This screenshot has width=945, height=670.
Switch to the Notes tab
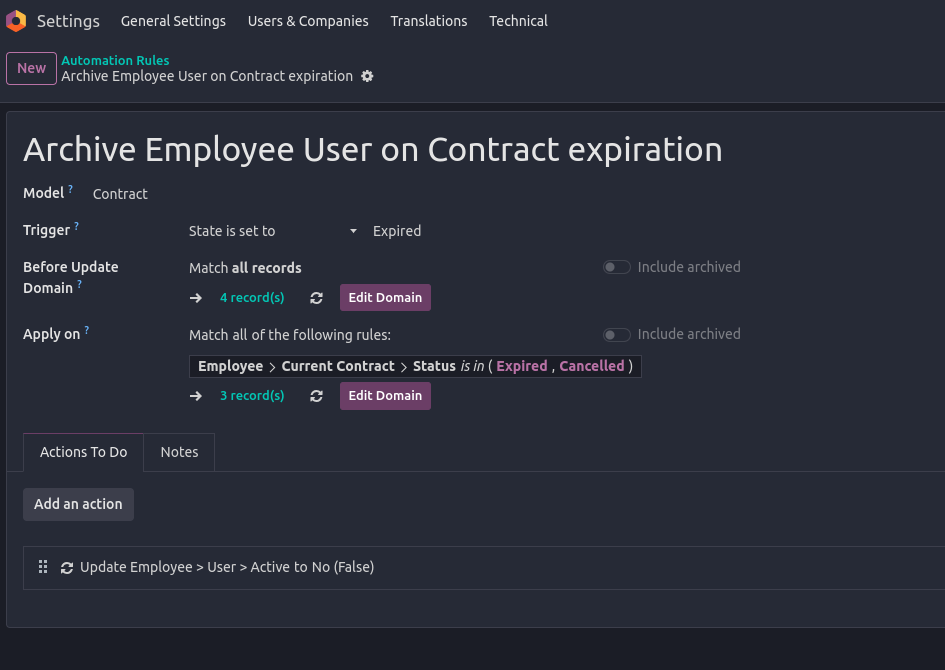(179, 452)
